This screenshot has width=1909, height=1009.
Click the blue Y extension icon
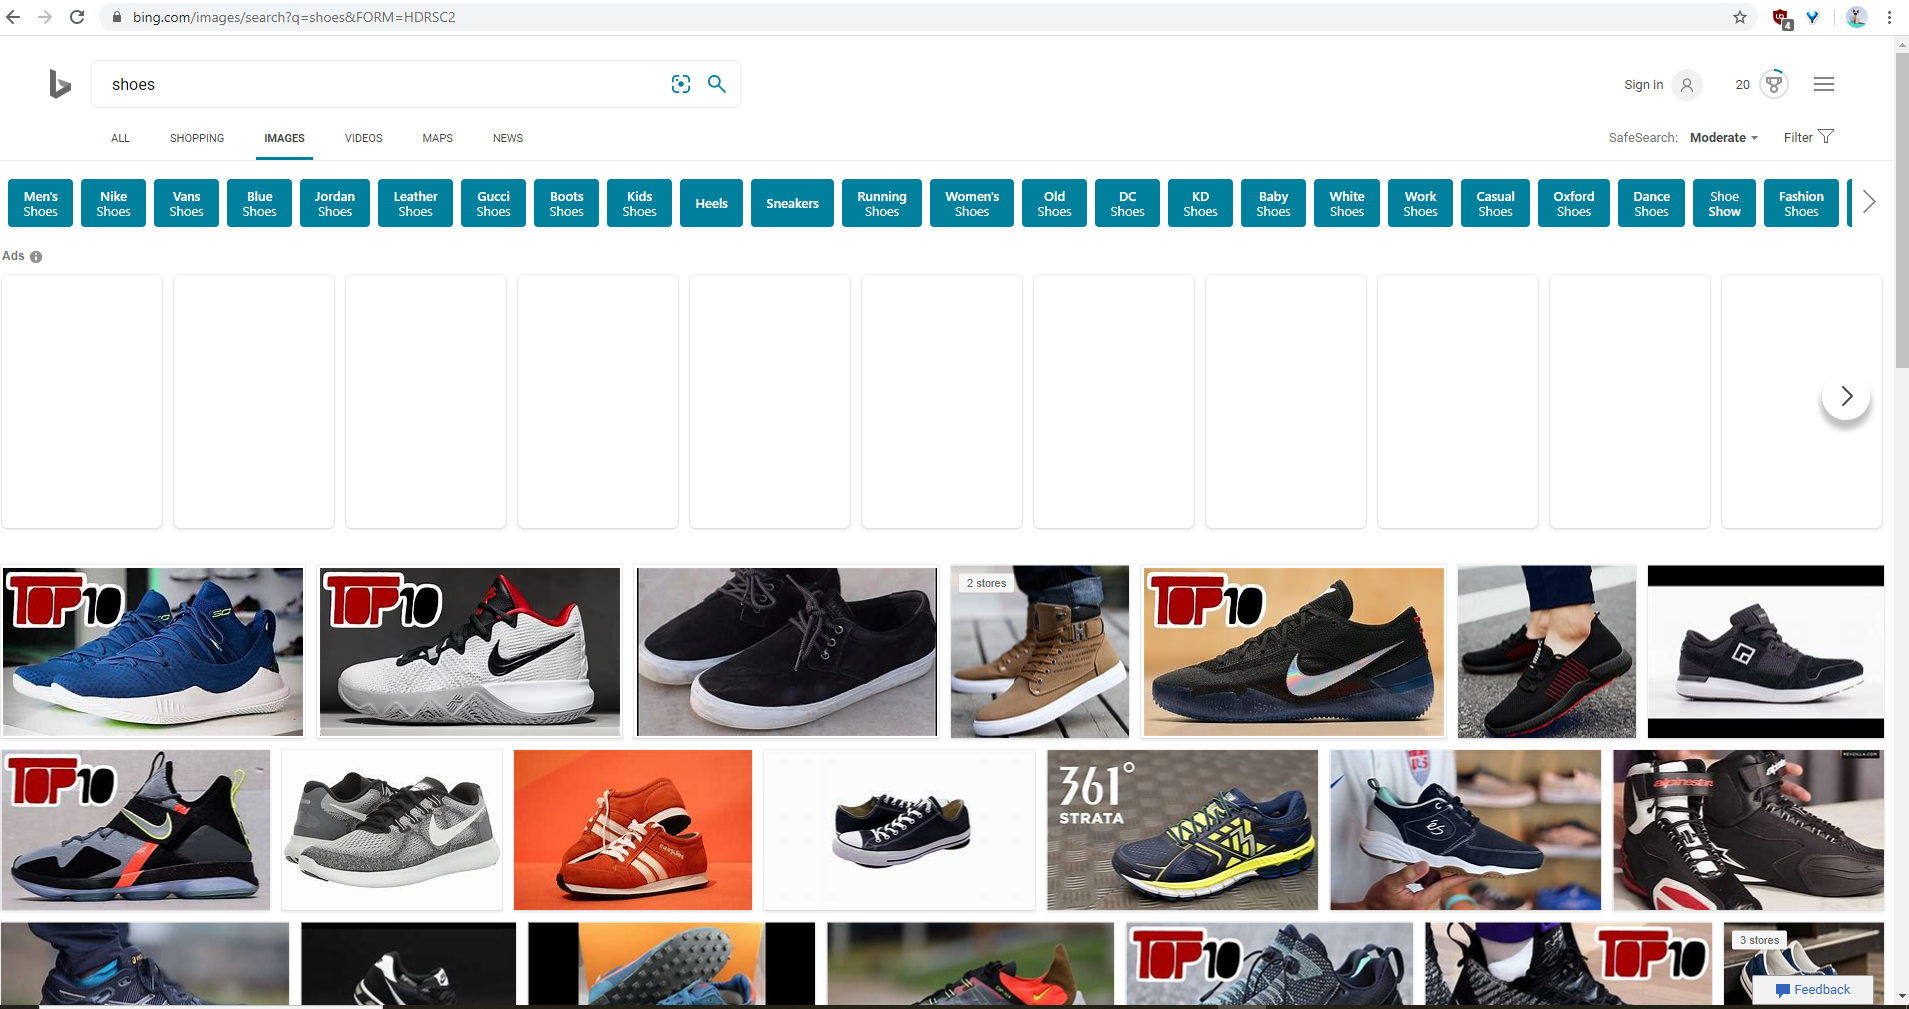click(x=1812, y=17)
